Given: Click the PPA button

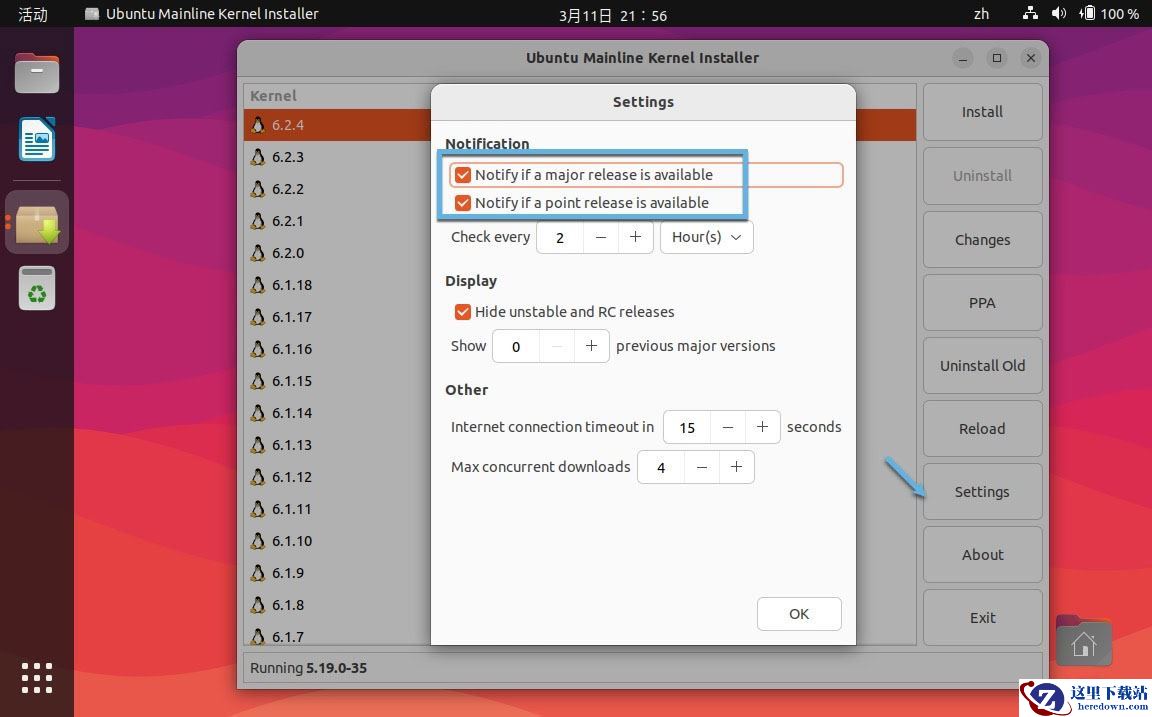Looking at the screenshot, I should (982, 303).
